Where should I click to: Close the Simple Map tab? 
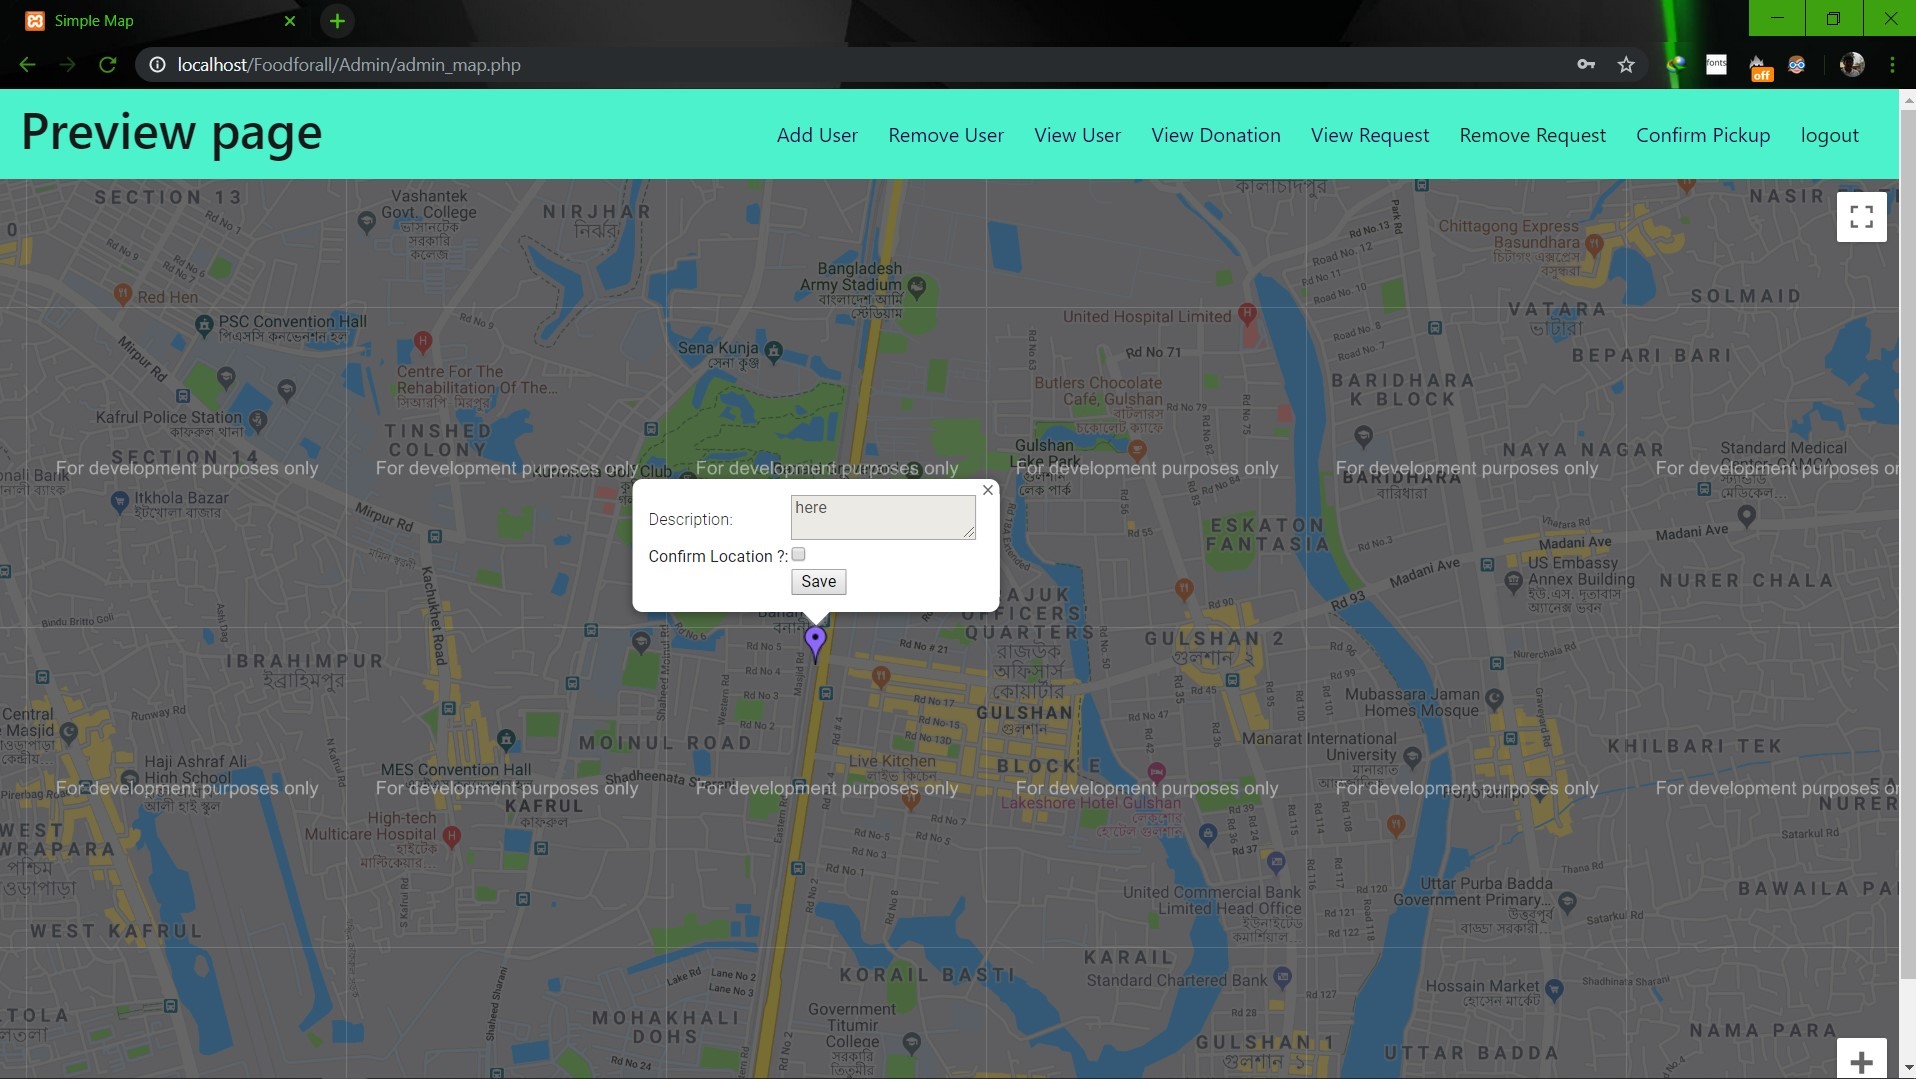(x=290, y=20)
